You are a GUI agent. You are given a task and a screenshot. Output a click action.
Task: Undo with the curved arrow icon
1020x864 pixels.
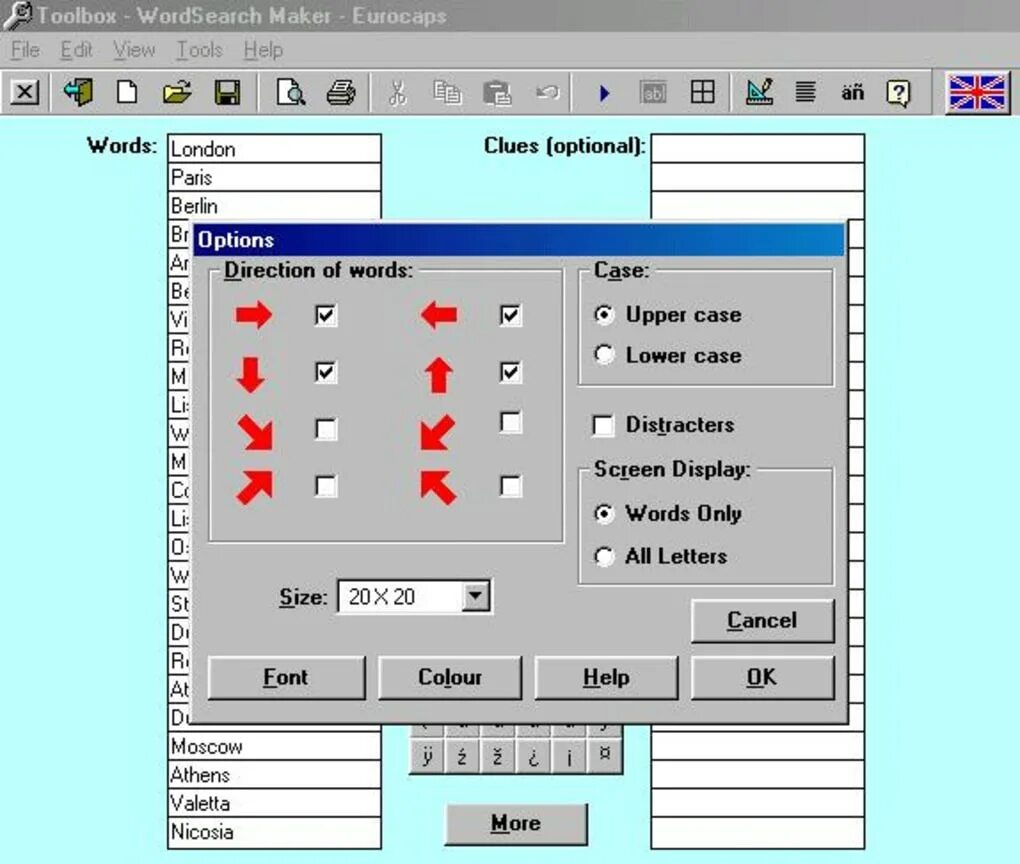coord(548,92)
